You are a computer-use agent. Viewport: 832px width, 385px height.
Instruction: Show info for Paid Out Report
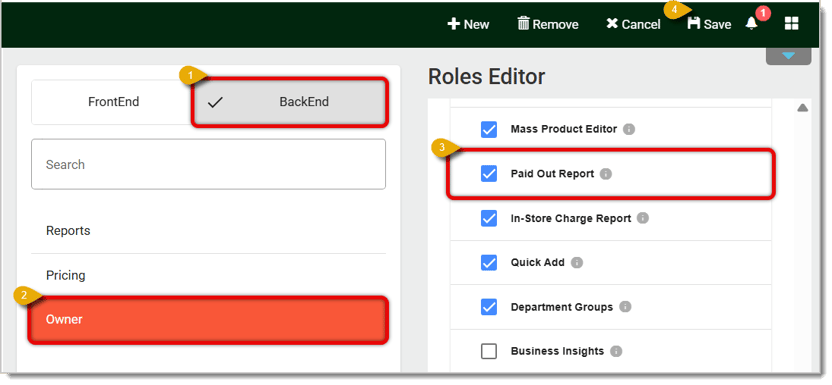click(606, 174)
